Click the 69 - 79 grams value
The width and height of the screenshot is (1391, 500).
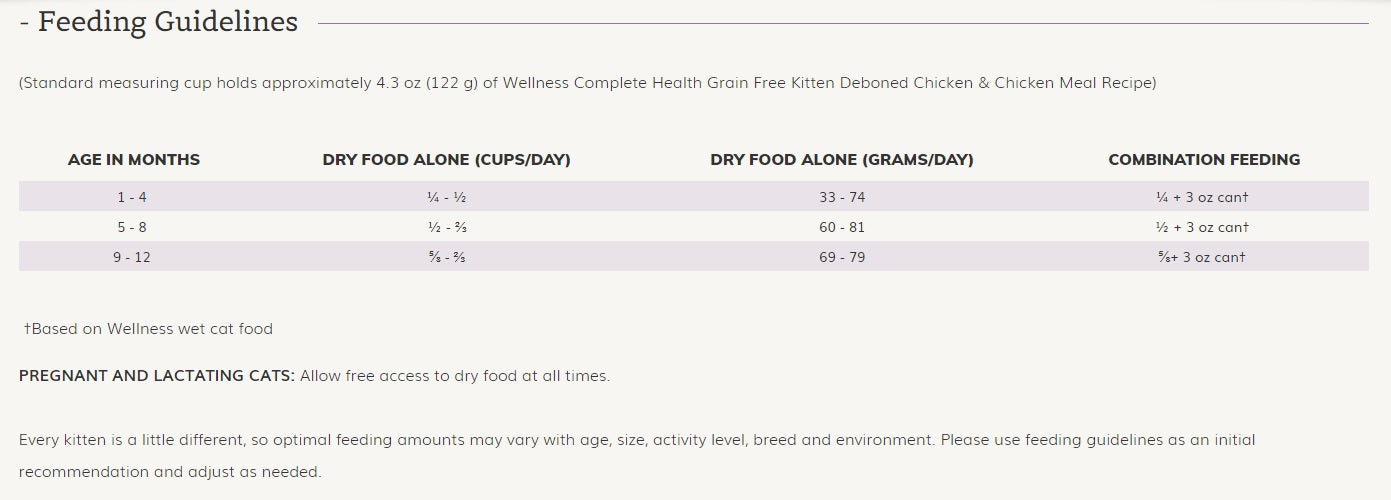click(x=842, y=257)
